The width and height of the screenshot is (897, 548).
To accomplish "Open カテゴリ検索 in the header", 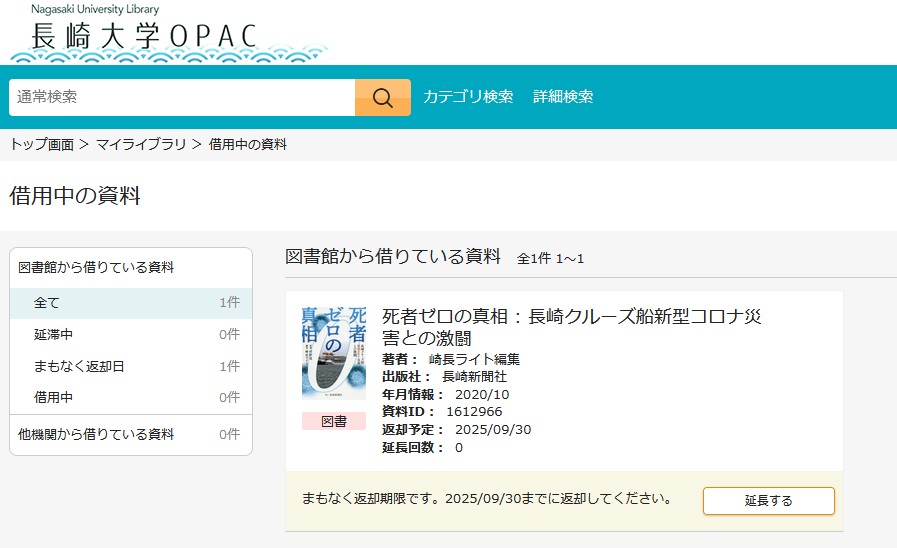I will (x=468, y=97).
